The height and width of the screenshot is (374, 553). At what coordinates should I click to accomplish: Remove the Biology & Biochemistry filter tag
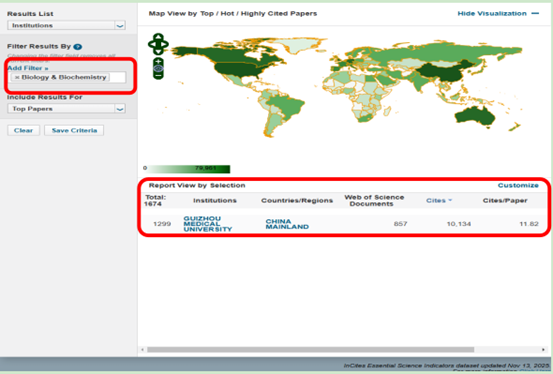(17, 77)
